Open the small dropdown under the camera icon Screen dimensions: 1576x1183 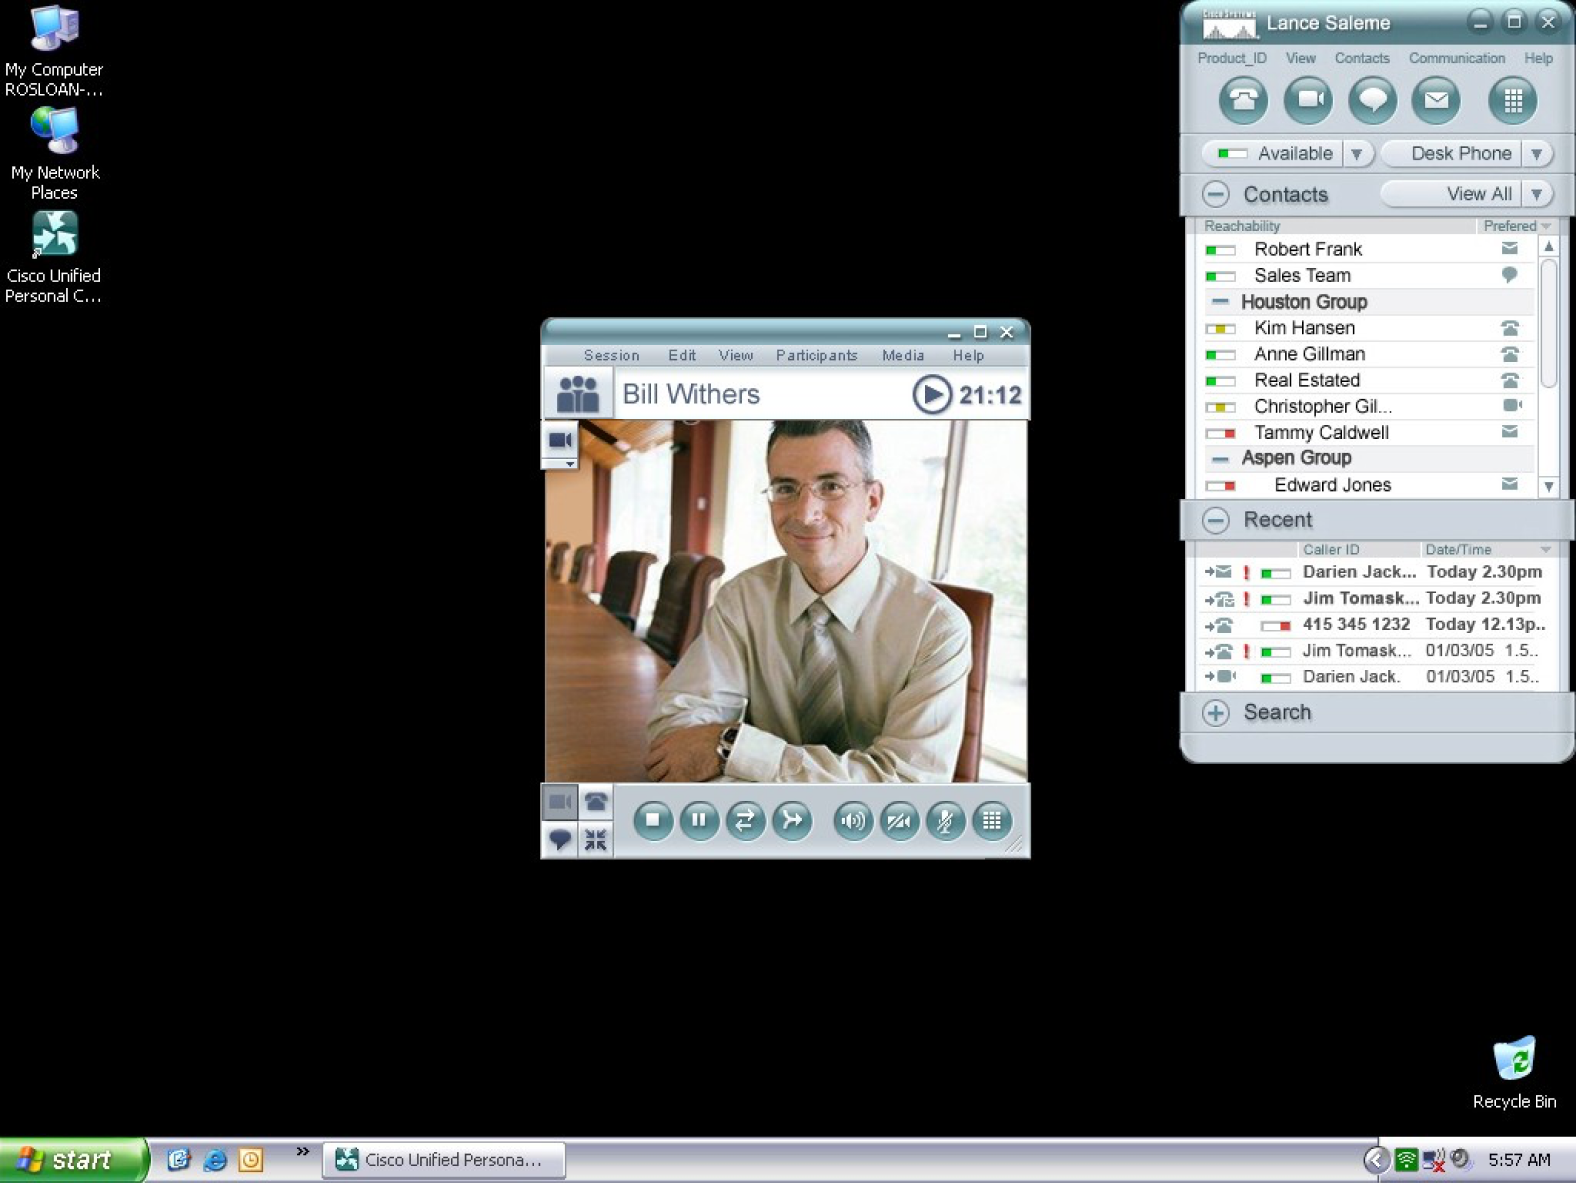569,464
